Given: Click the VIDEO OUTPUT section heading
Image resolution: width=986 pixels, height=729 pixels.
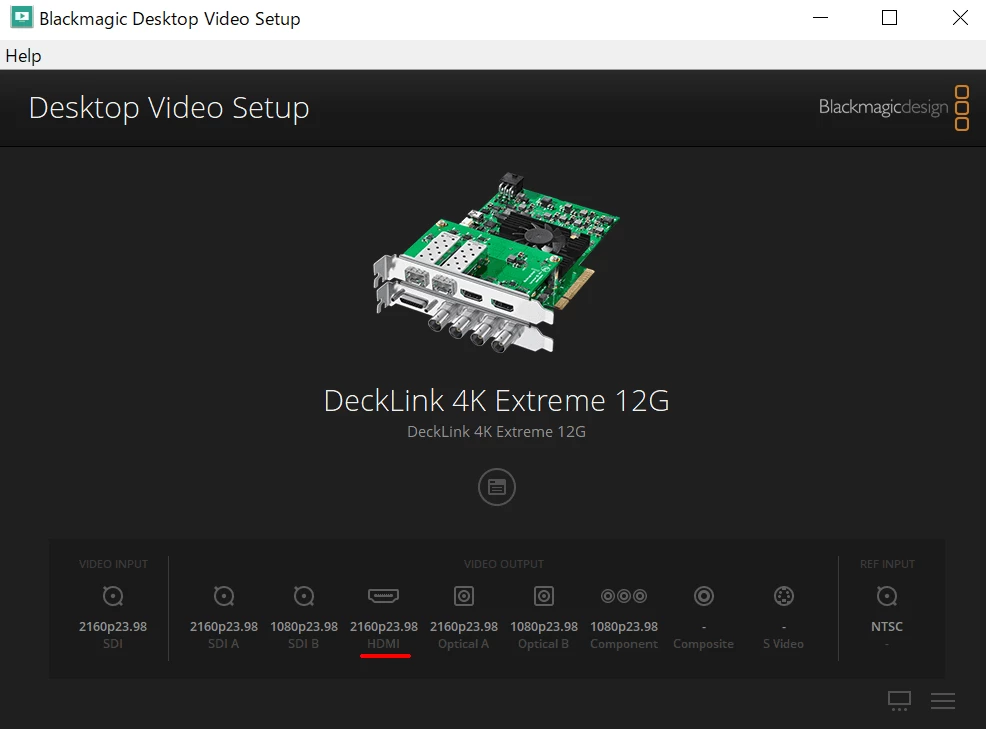Looking at the screenshot, I should [x=504, y=564].
